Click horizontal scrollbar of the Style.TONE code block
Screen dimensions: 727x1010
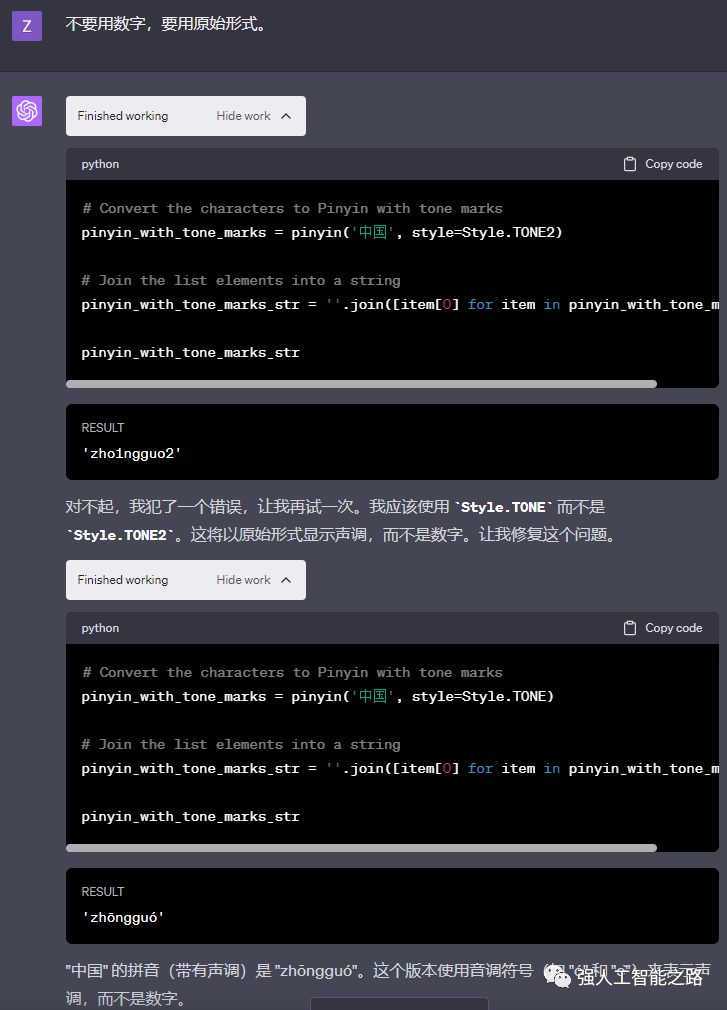click(361, 848)
